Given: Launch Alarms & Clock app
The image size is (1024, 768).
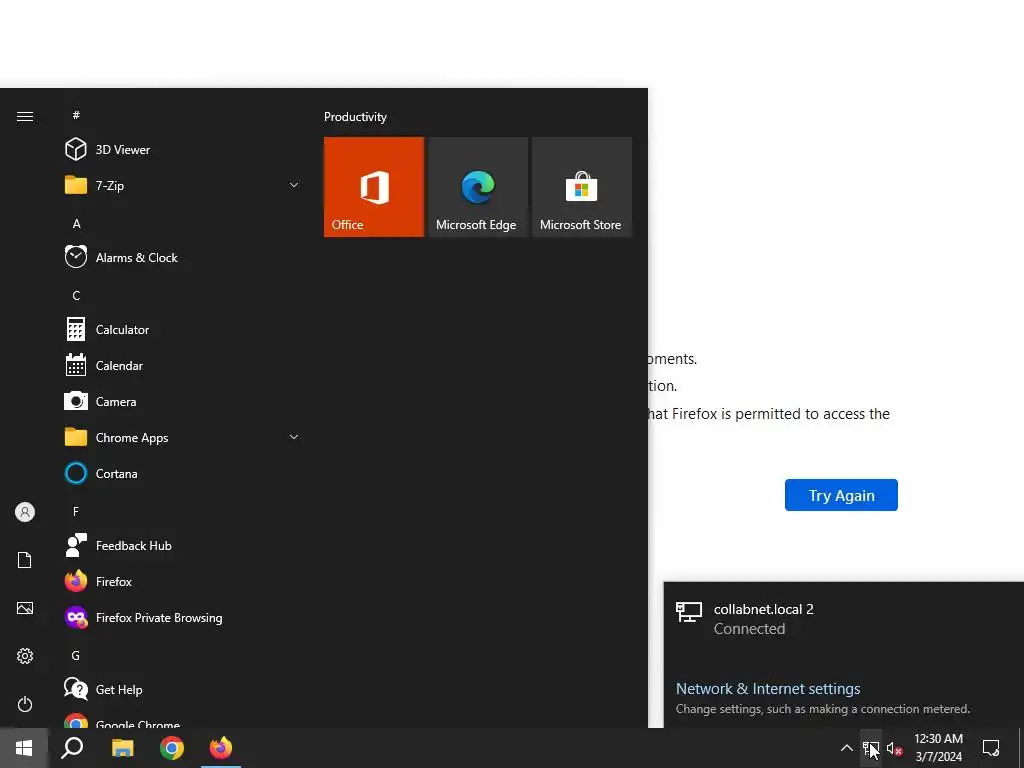Looking at the screenshot, I should pyautogui.click(x=182, y=257).
